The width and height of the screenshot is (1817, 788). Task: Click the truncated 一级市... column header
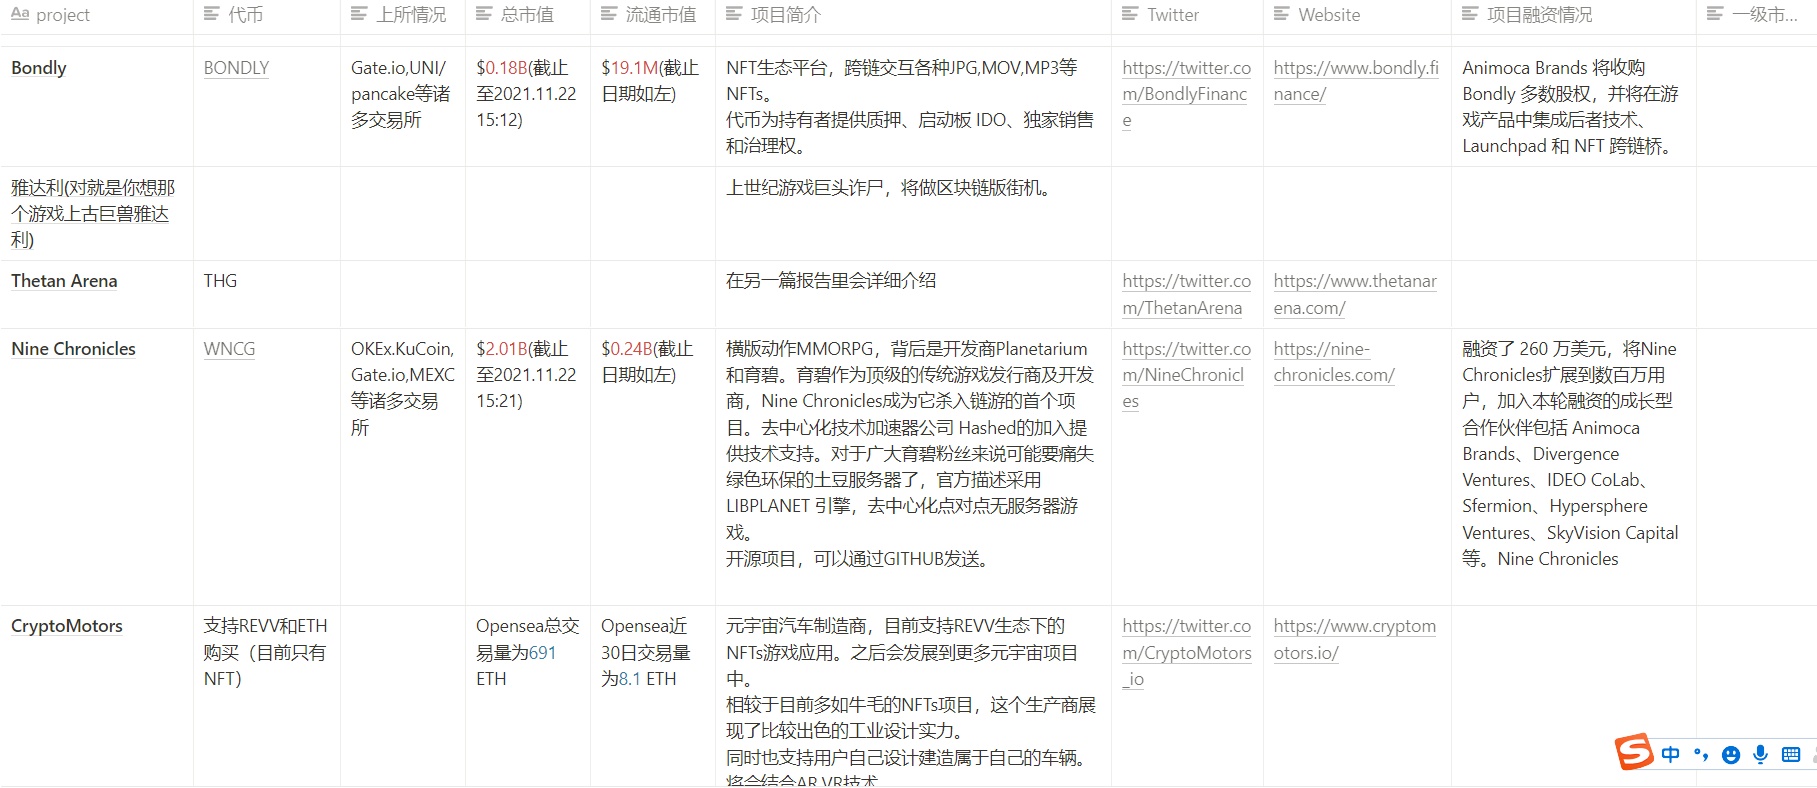coord(1757,15)
